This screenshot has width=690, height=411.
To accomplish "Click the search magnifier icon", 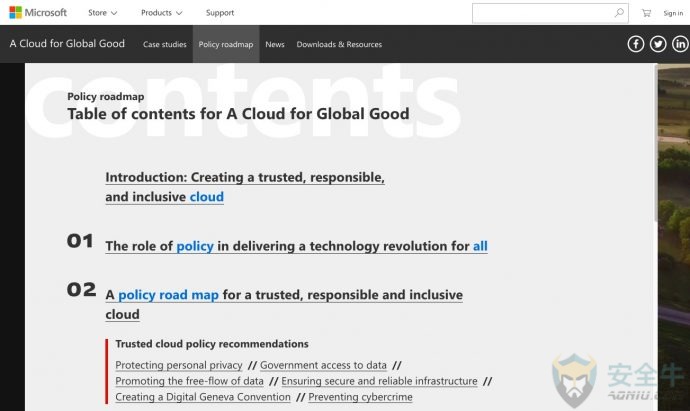I will click(619, 13).
